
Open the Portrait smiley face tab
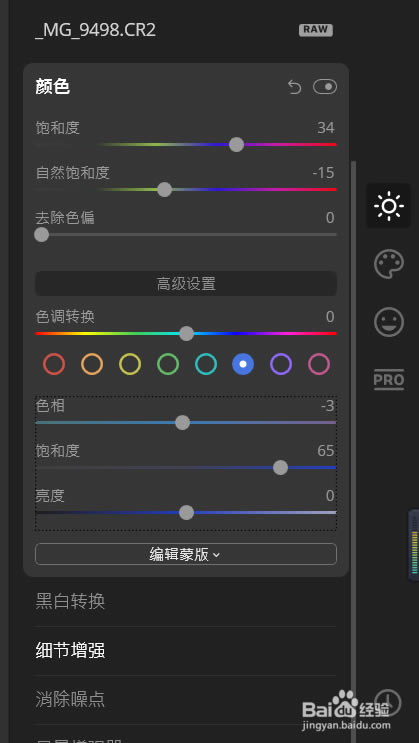click(x=389, y=322)
